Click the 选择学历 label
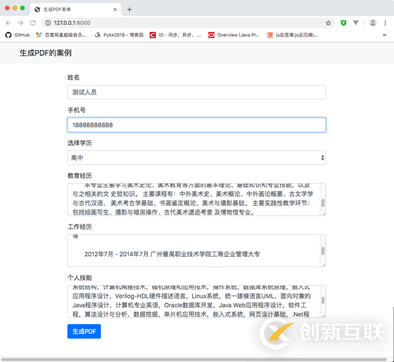Image resolution: width=394 pixels, height=362 pixels. tap(80, 143)
